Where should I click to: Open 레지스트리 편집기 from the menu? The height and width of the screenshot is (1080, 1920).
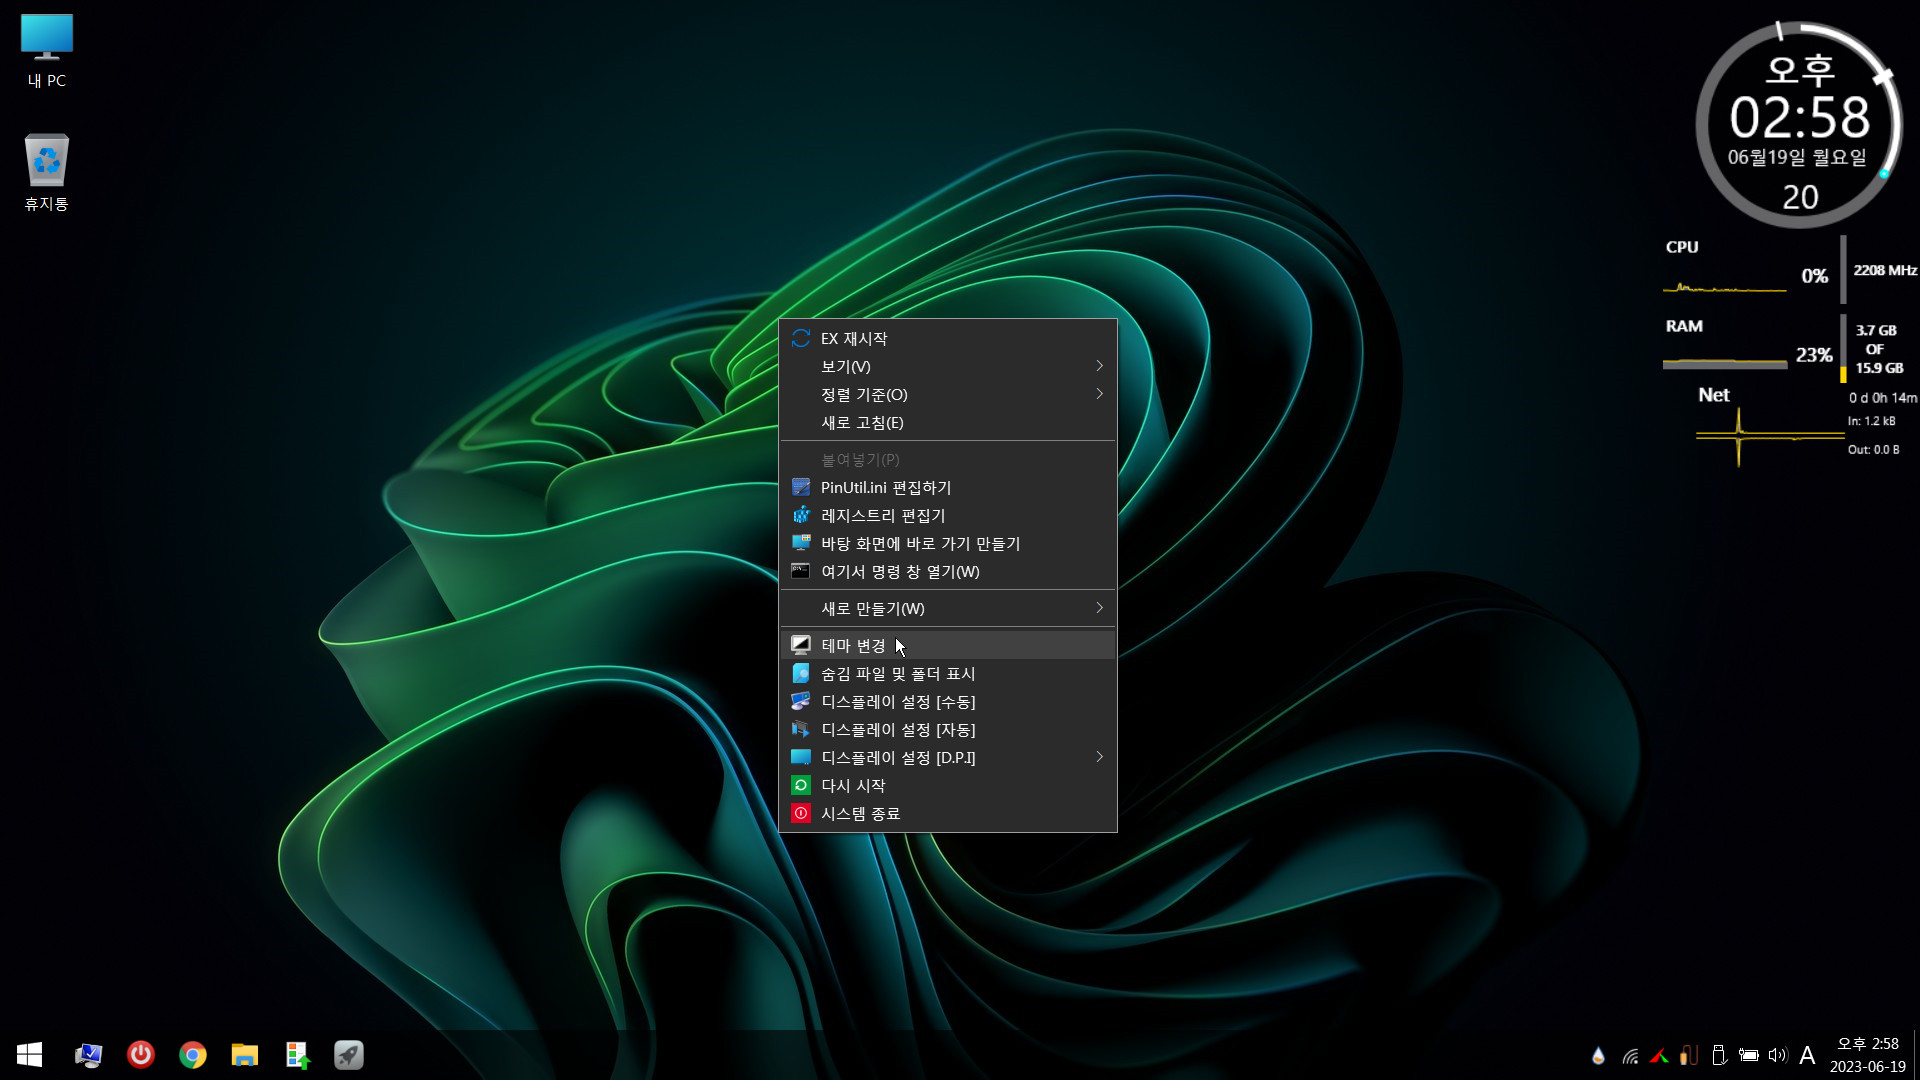(x=948, y=515)
